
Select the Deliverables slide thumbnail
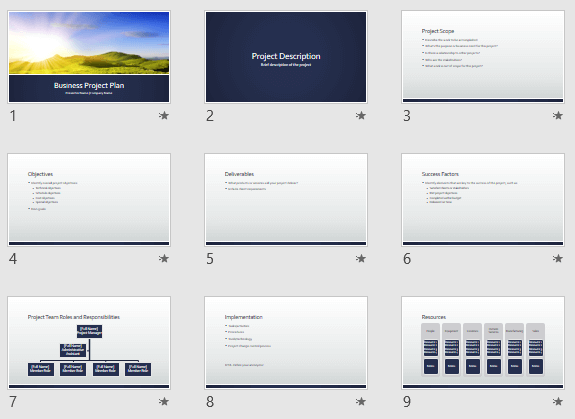pyautogui.click(x=286, y=200)
